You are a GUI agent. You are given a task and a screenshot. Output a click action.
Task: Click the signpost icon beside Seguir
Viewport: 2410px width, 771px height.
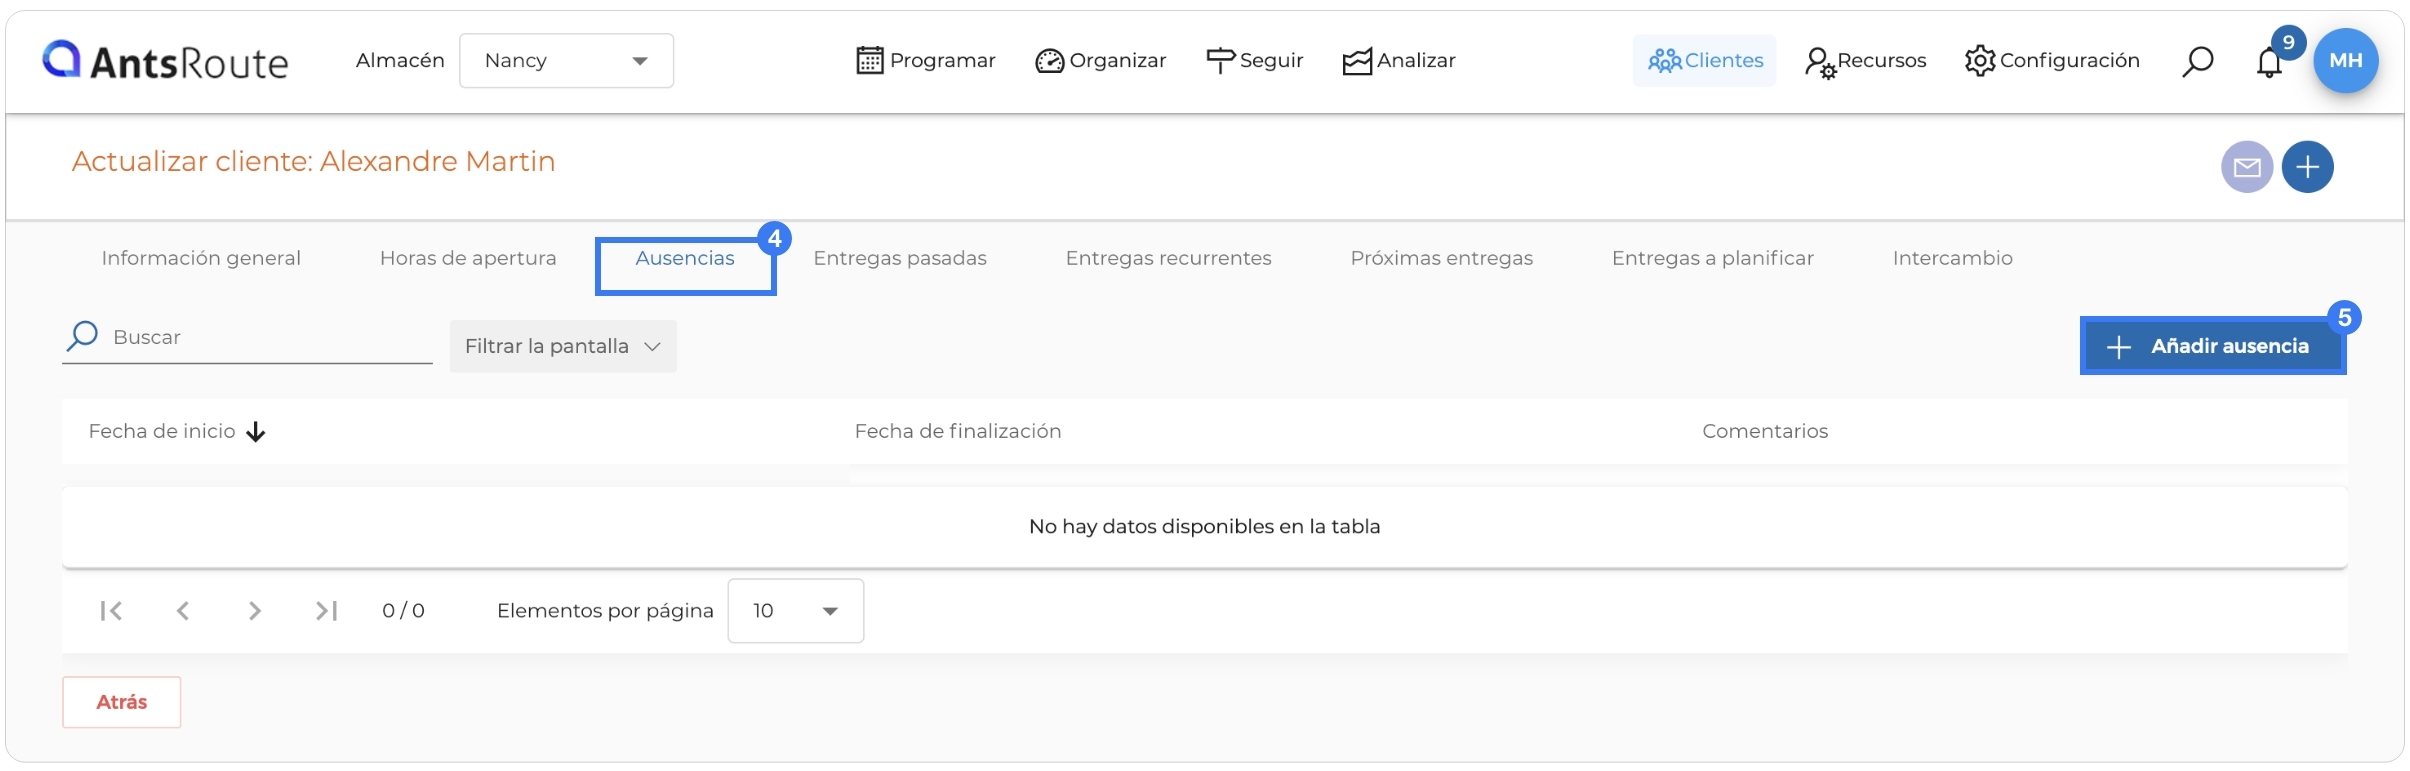tap(1221, 61)
